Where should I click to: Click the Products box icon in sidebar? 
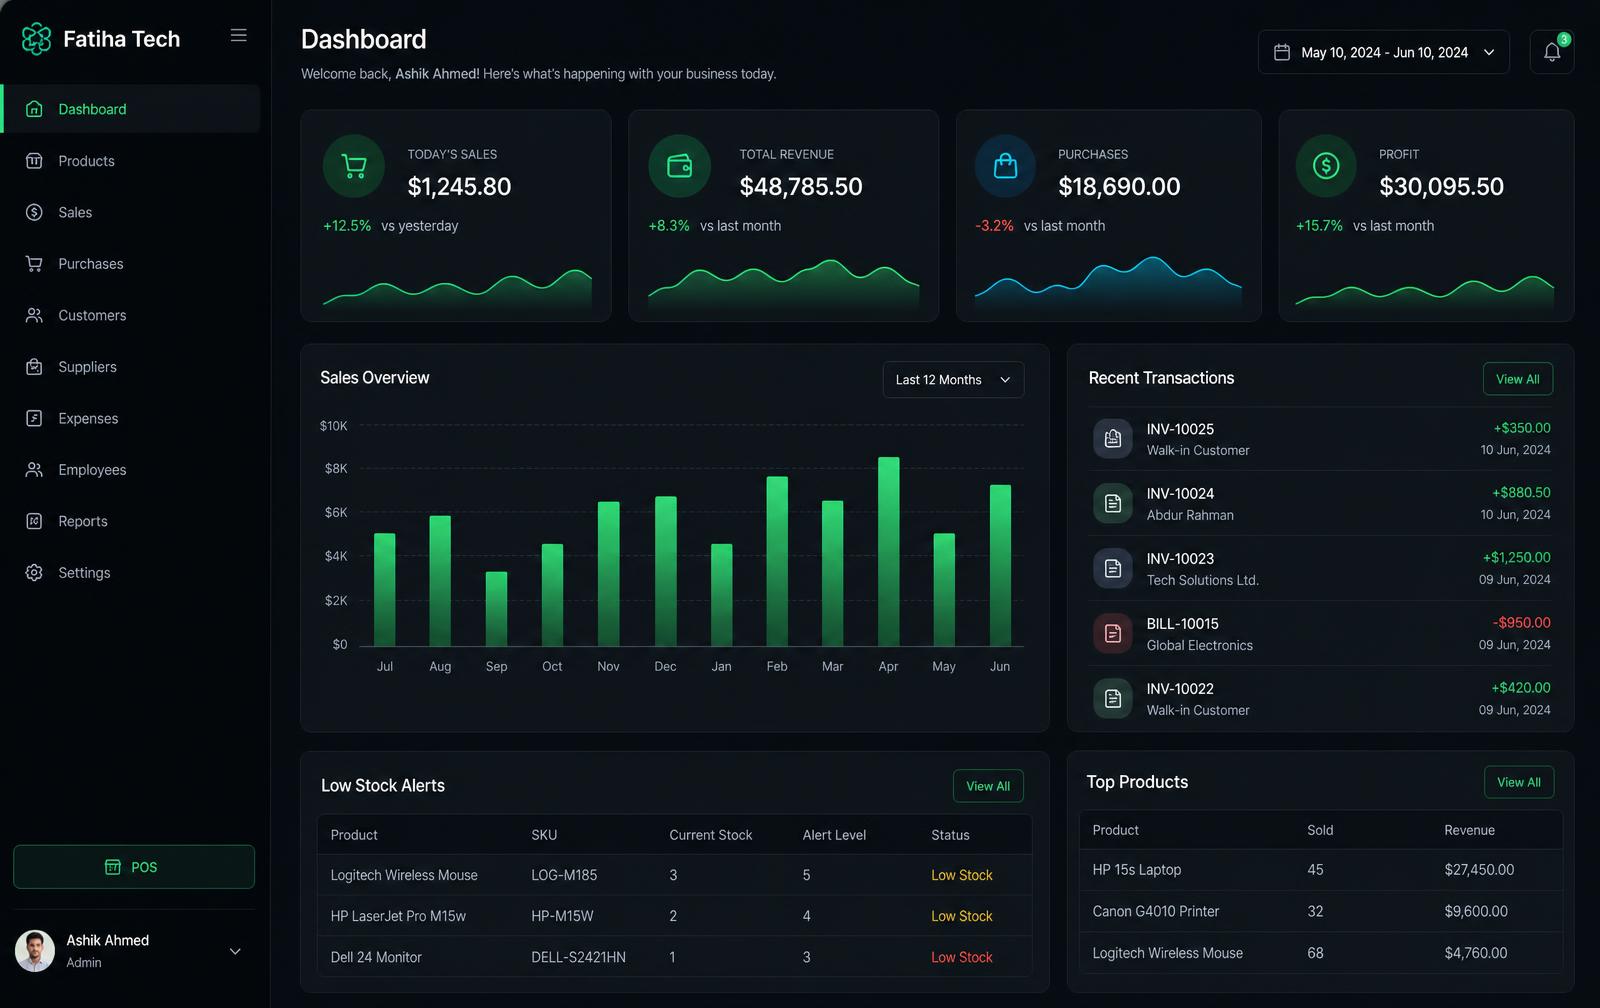[34, 161]
